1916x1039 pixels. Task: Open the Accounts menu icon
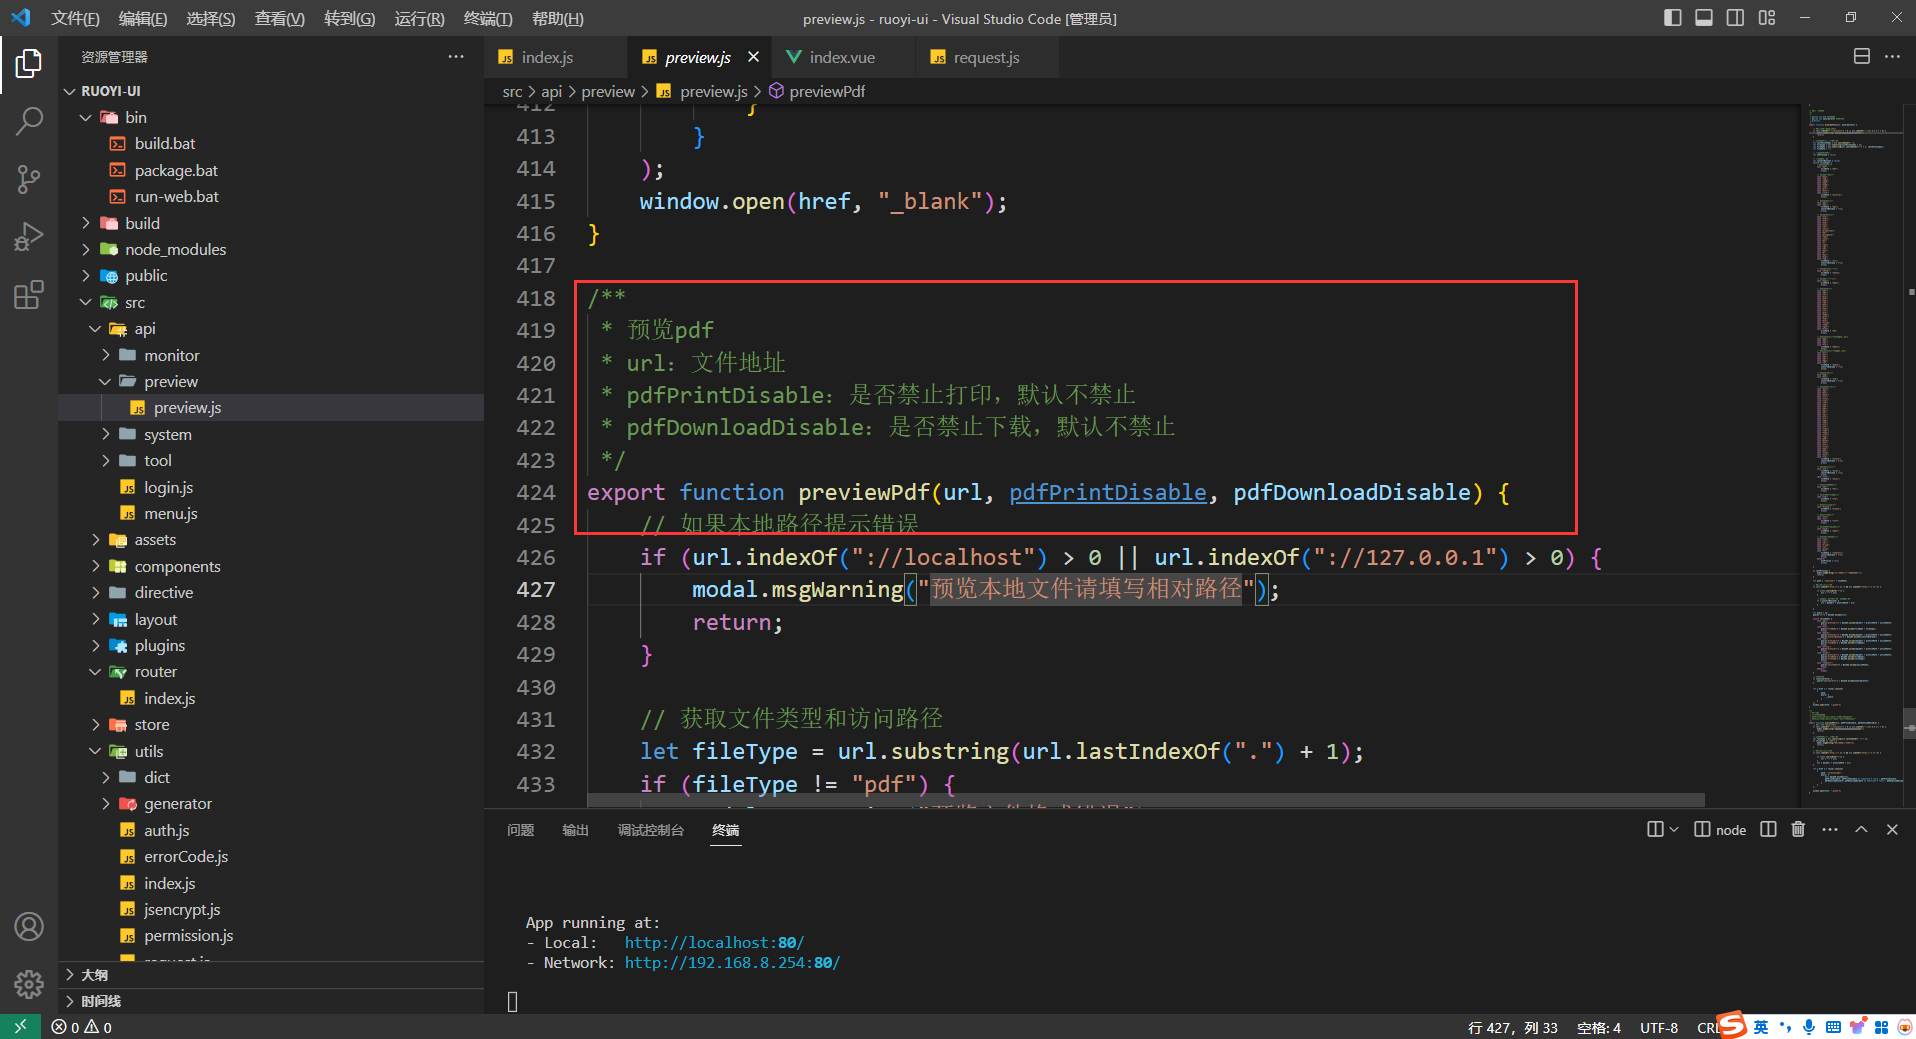pos(29,927)
